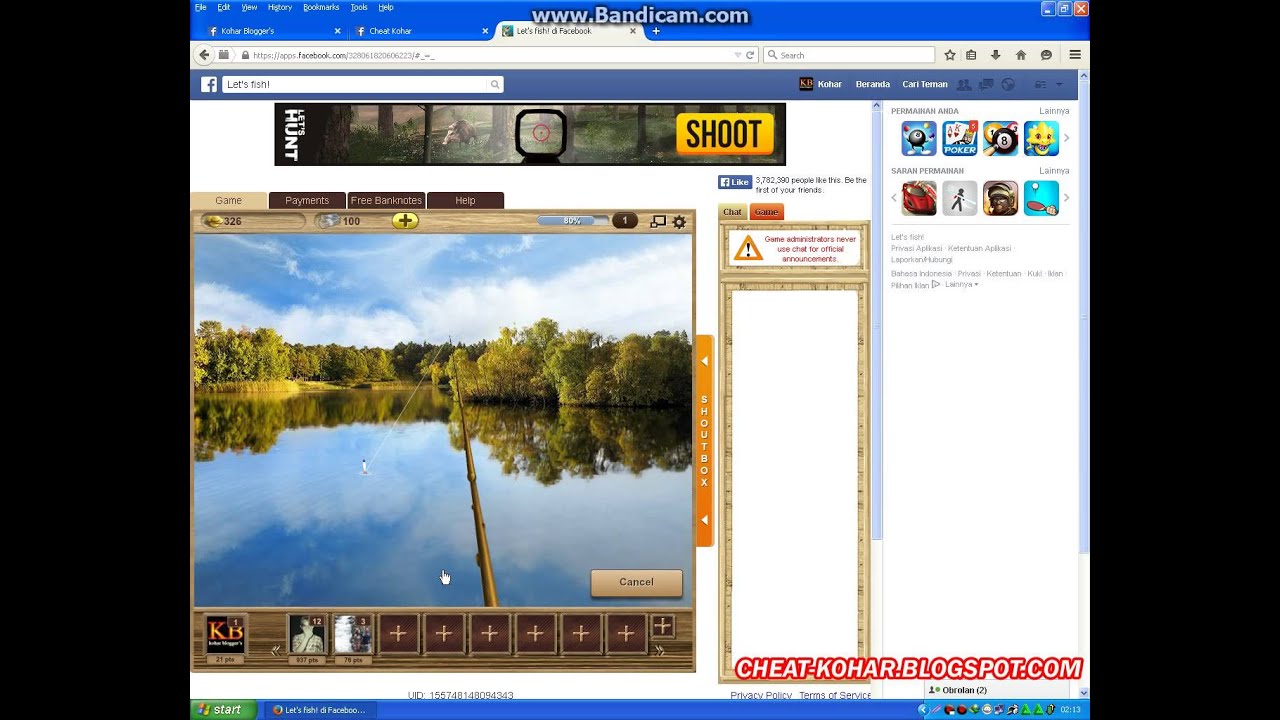The image size is (1280, 720).
Task: Open the soldier suggested game icon
Action: (1000, 198)
